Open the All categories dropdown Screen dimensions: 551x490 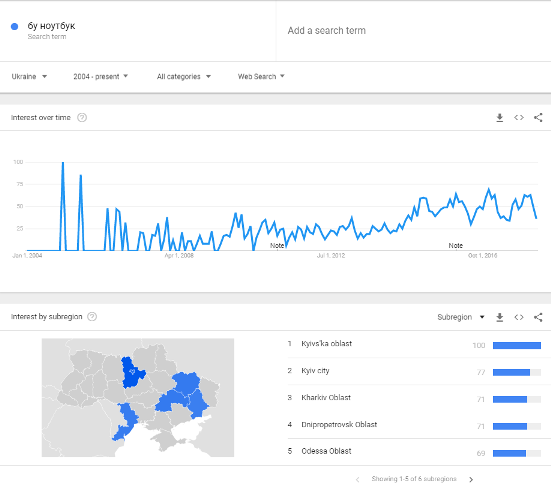click(184, 76)
